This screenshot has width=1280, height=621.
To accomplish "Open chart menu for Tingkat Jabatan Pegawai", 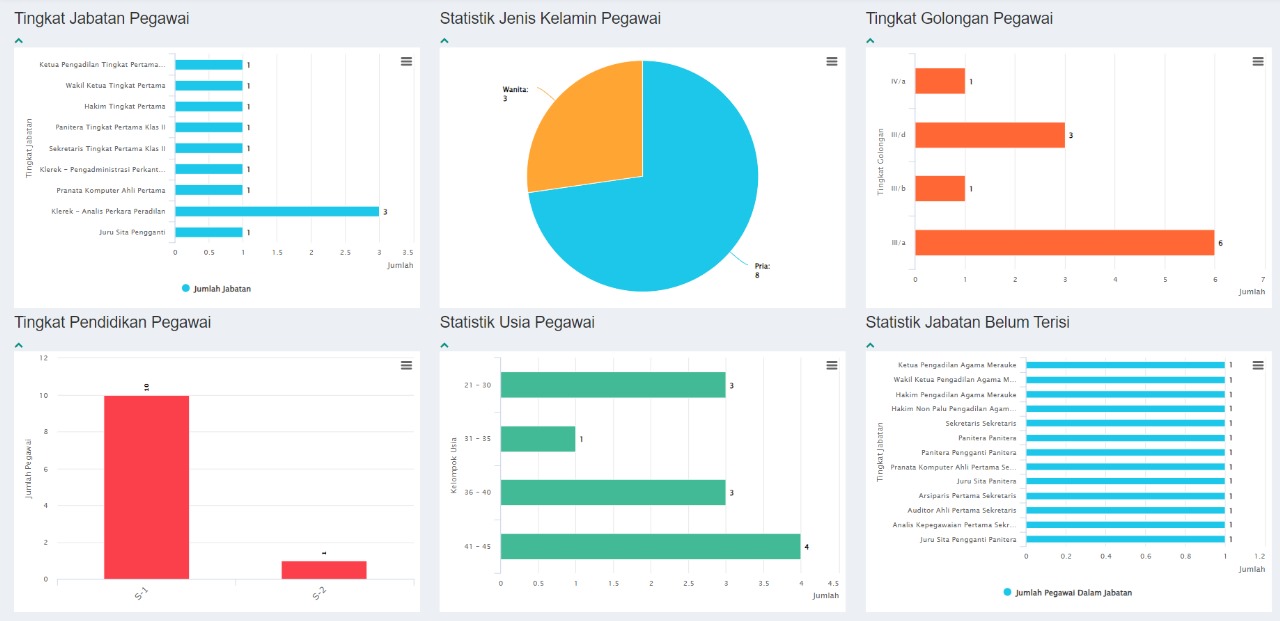I will tap(406, 62).
